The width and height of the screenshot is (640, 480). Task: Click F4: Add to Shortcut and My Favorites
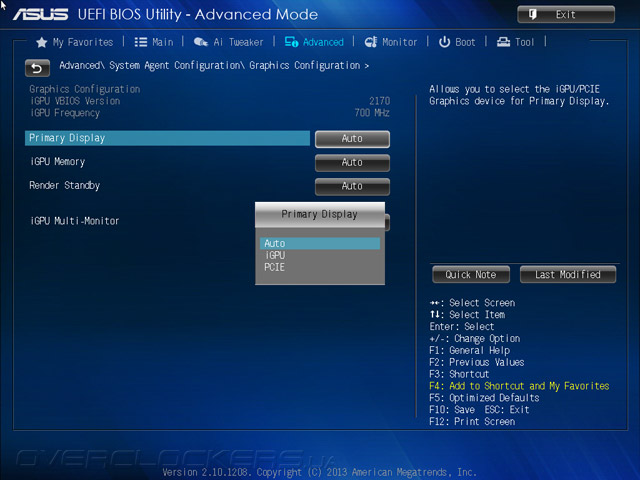click(x=519, y=386)
